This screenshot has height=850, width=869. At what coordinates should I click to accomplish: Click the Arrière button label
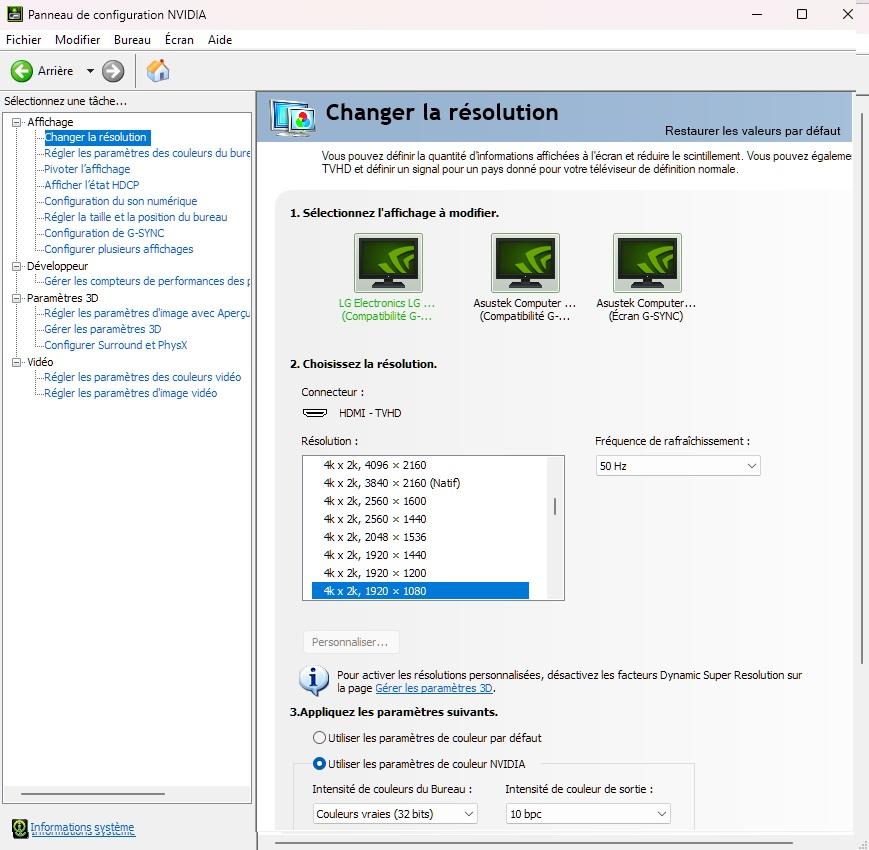(x=55, y=71)
